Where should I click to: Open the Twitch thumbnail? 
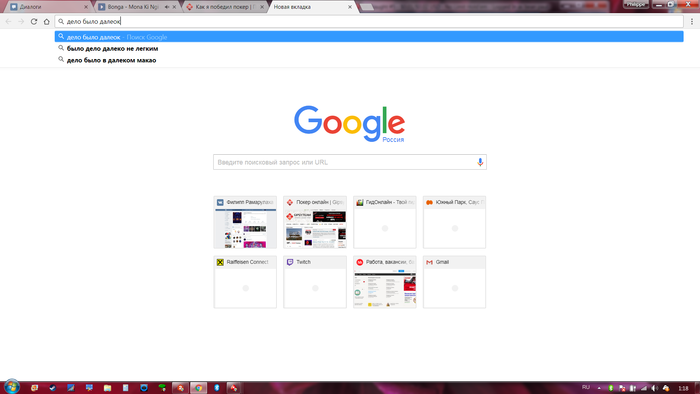click(315, 282)
